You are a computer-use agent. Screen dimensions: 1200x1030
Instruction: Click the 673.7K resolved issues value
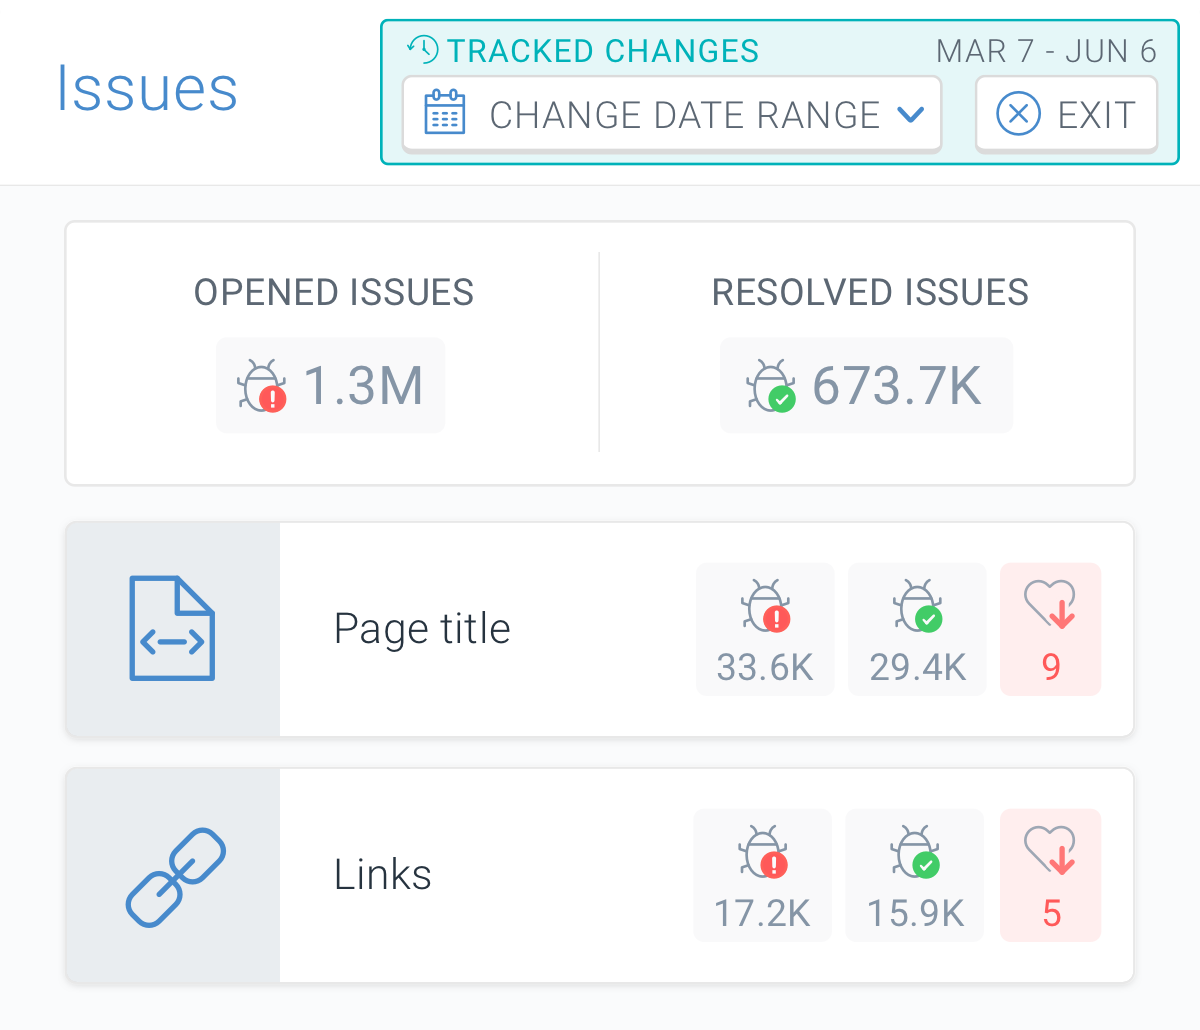897,386
